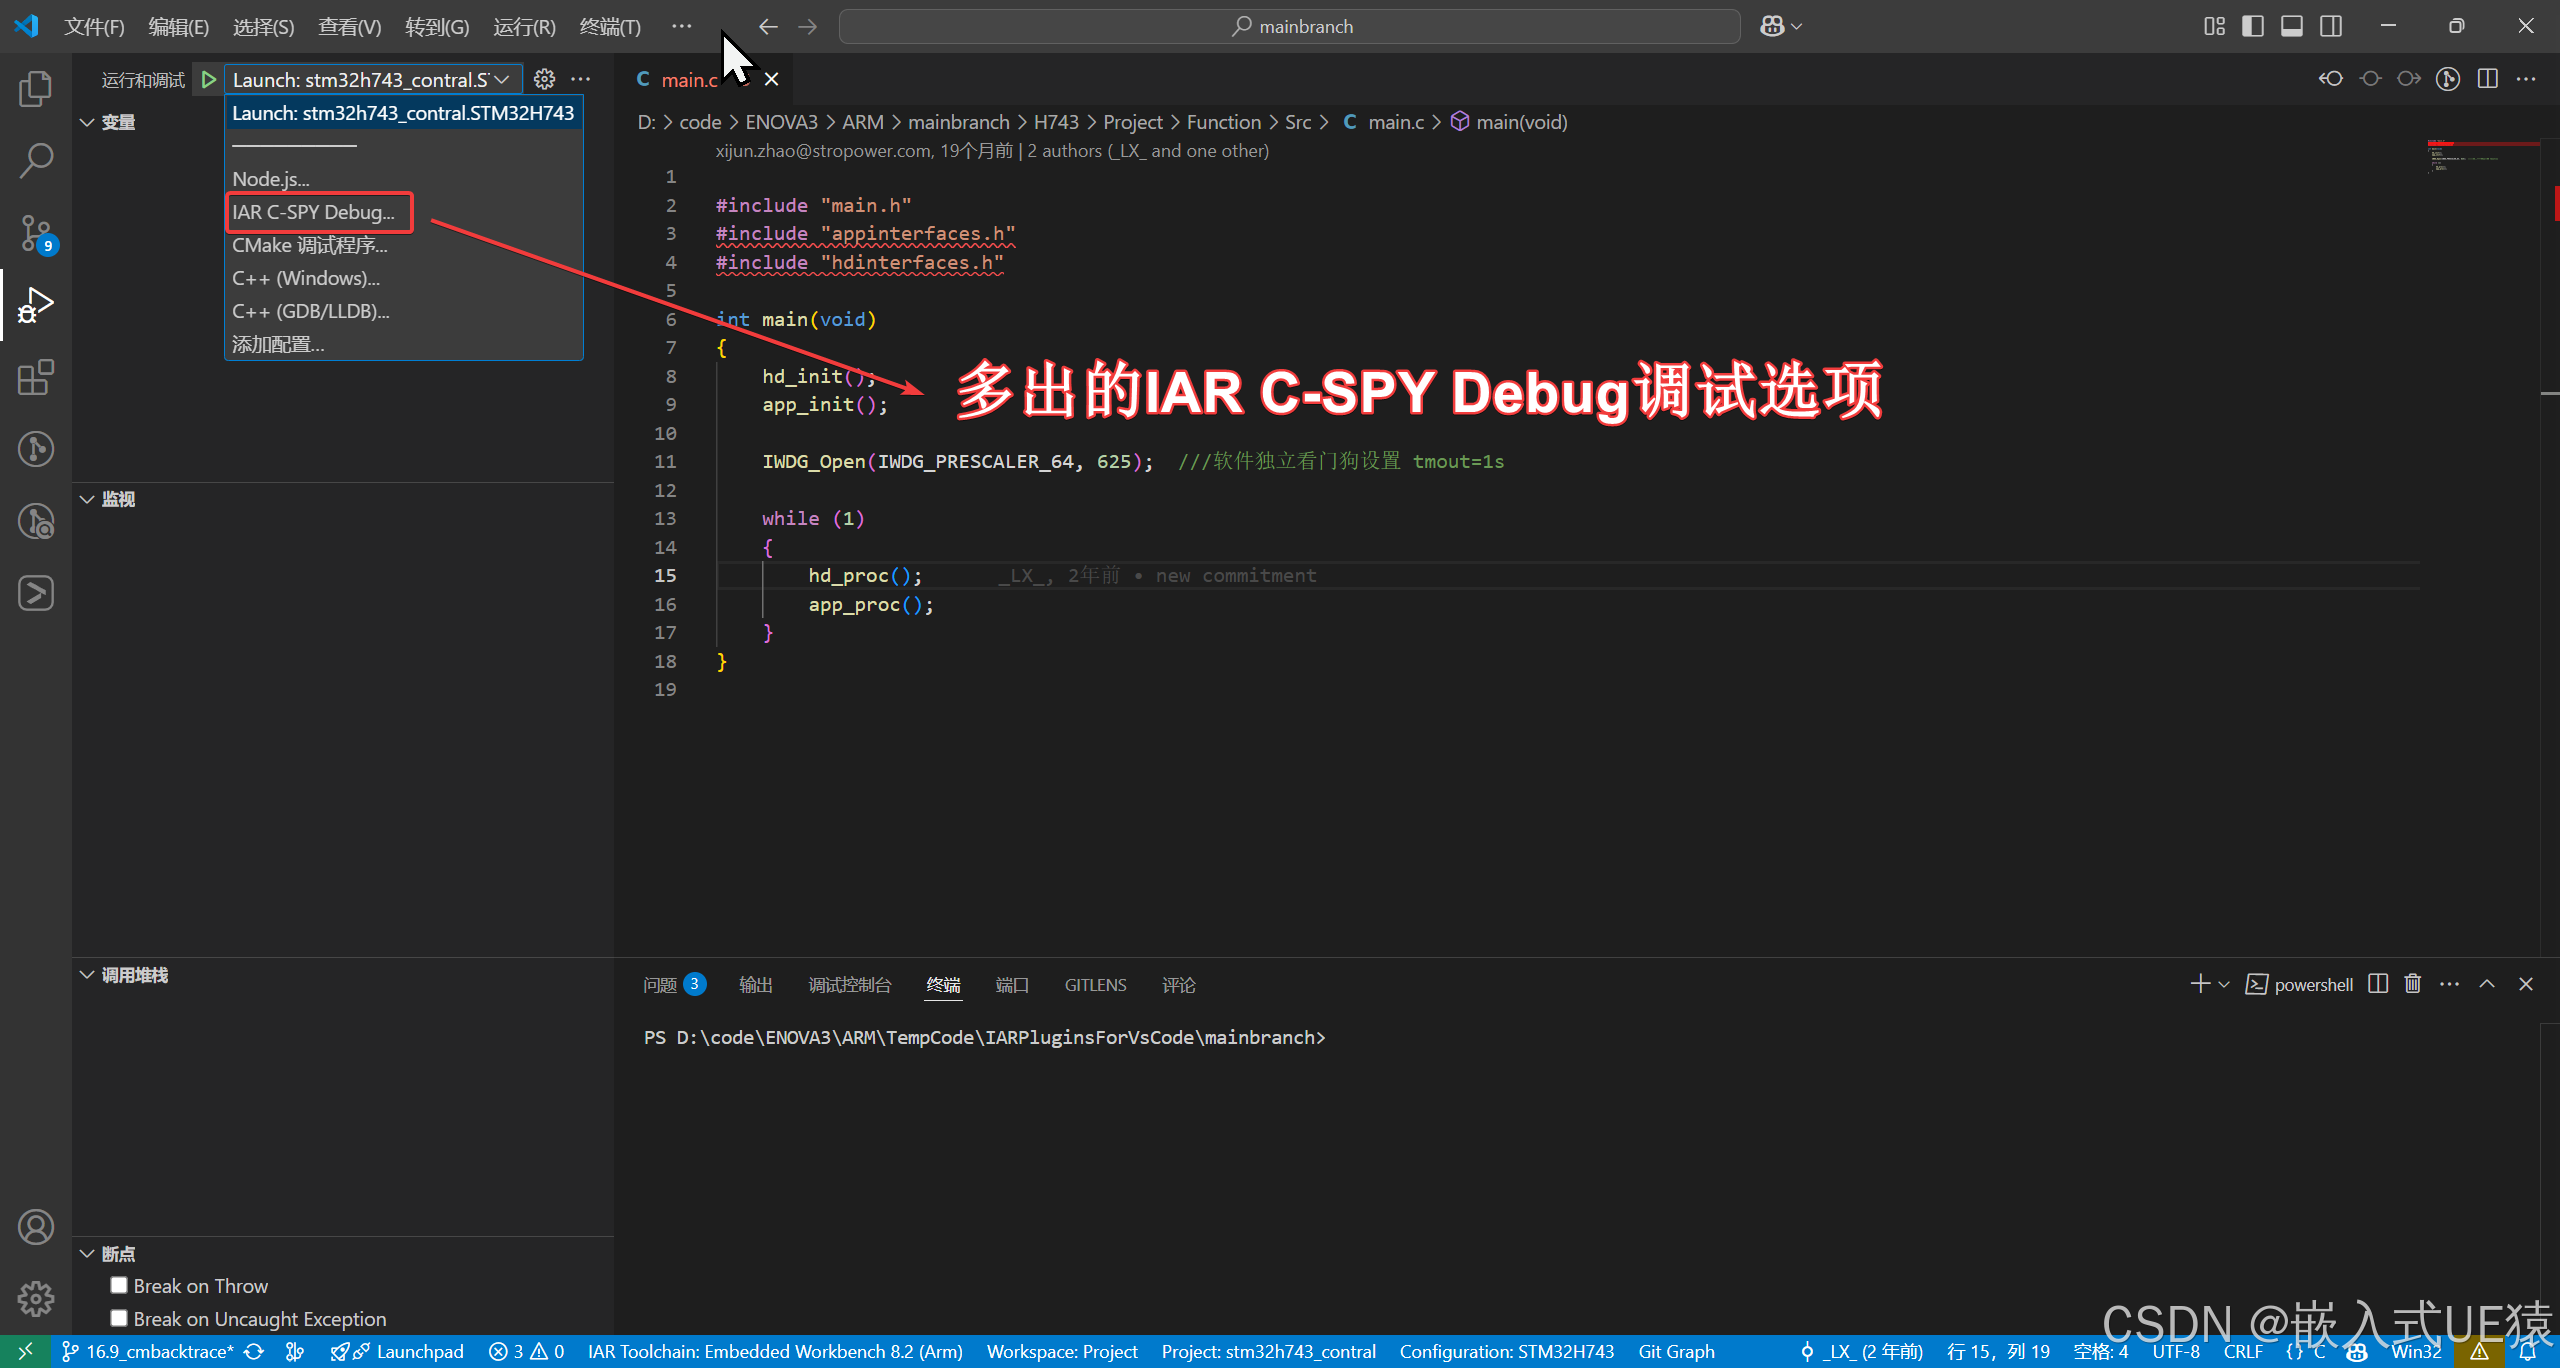Kill terminal with the trash icon
2560x1368 pixels.
[x=2413, y=984]
